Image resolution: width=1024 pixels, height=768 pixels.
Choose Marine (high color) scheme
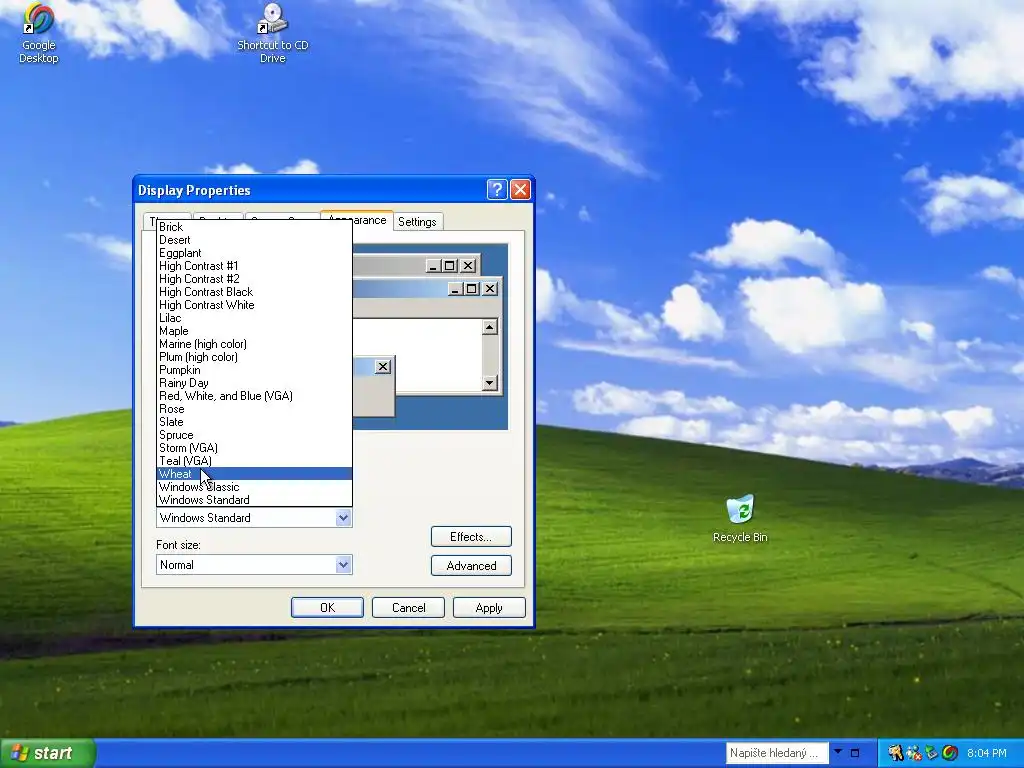[x=255, y=344]
